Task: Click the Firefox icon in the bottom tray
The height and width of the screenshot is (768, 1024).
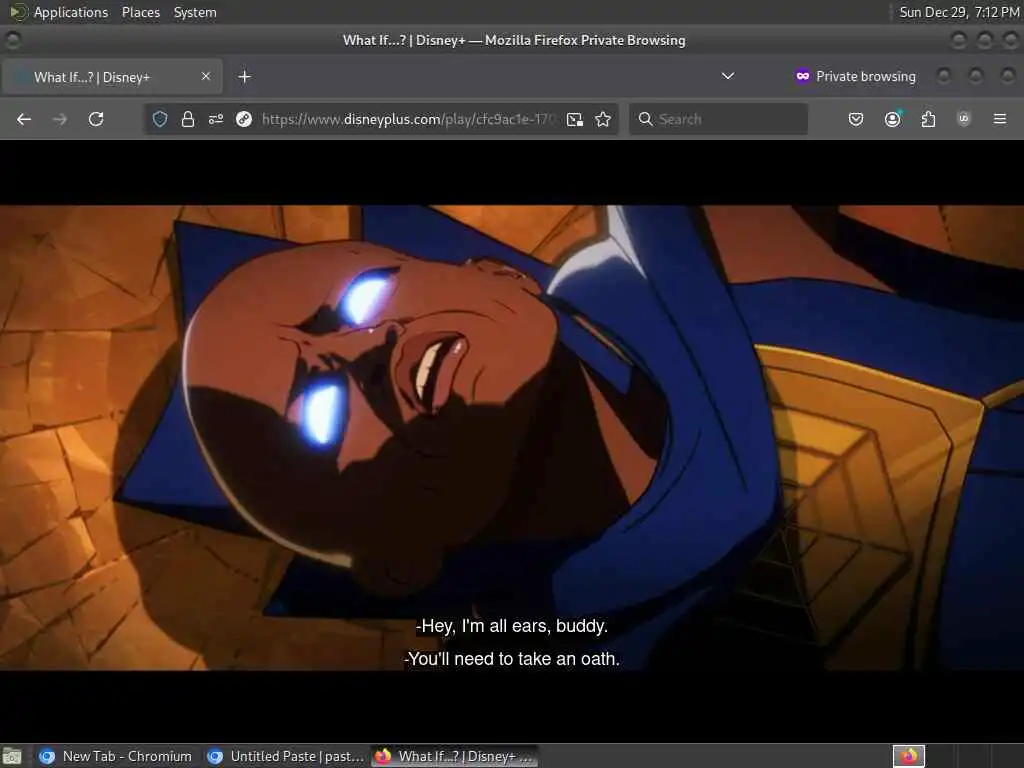Action: tap(909, 756)
